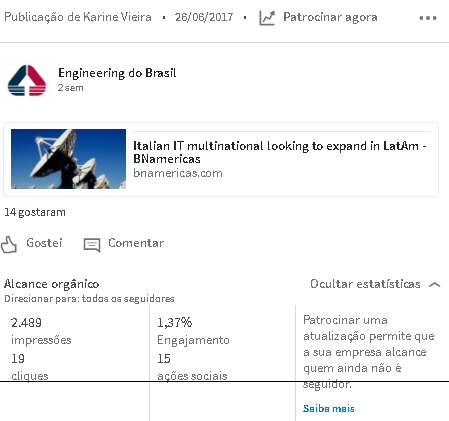Viewport: 449px width, 421px height.
Task: Click the Engineering do Brasil company name
Action: [x=117, y=73]
